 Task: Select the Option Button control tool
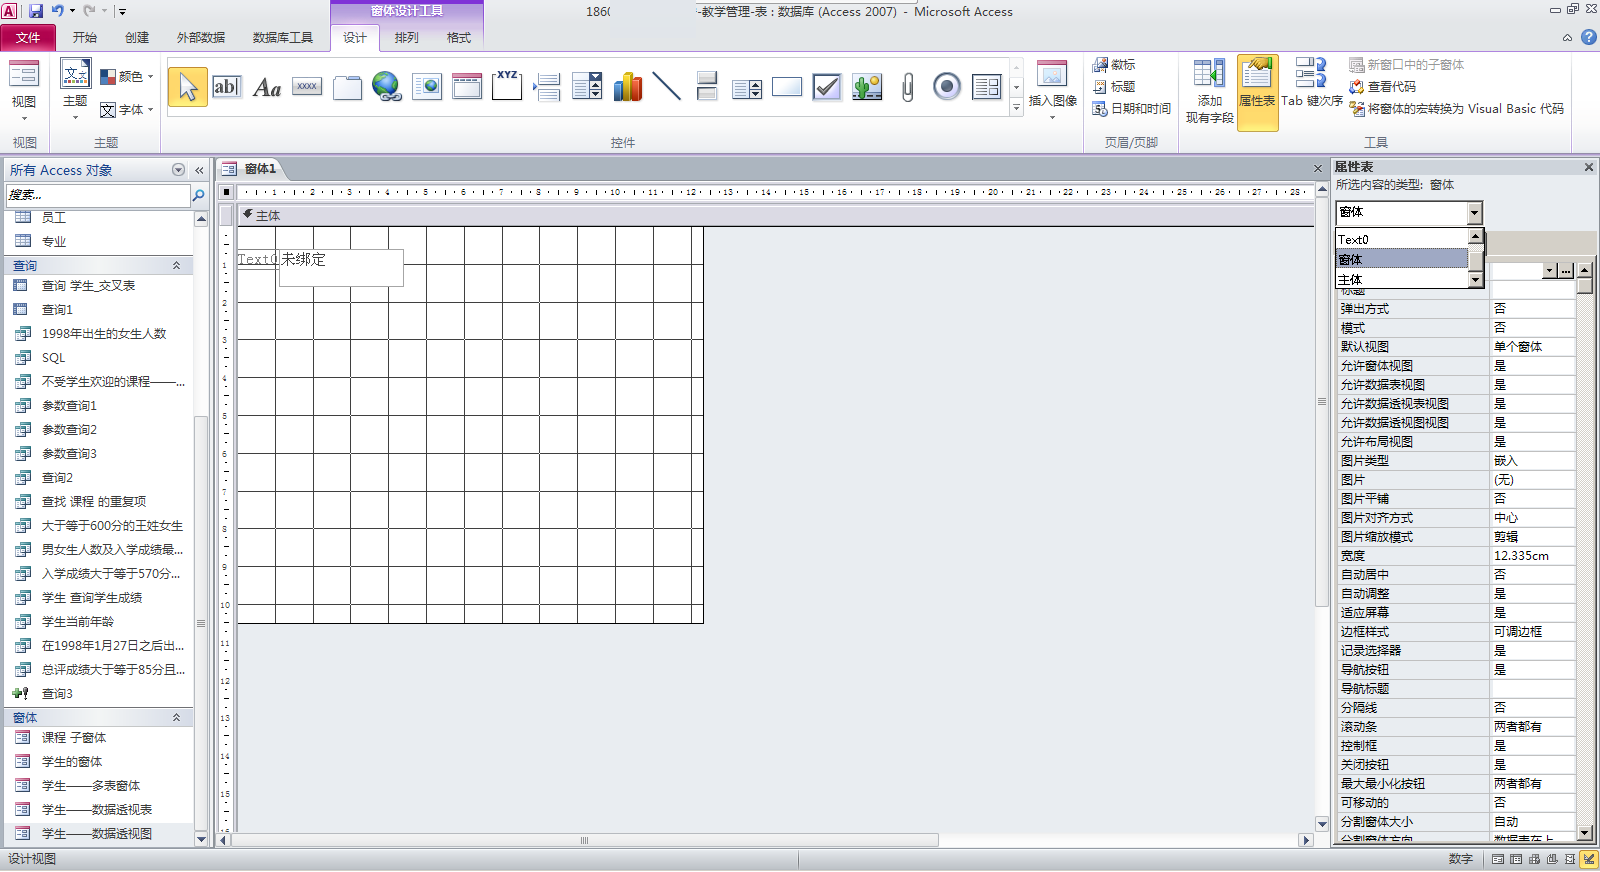tap(947, 87)
